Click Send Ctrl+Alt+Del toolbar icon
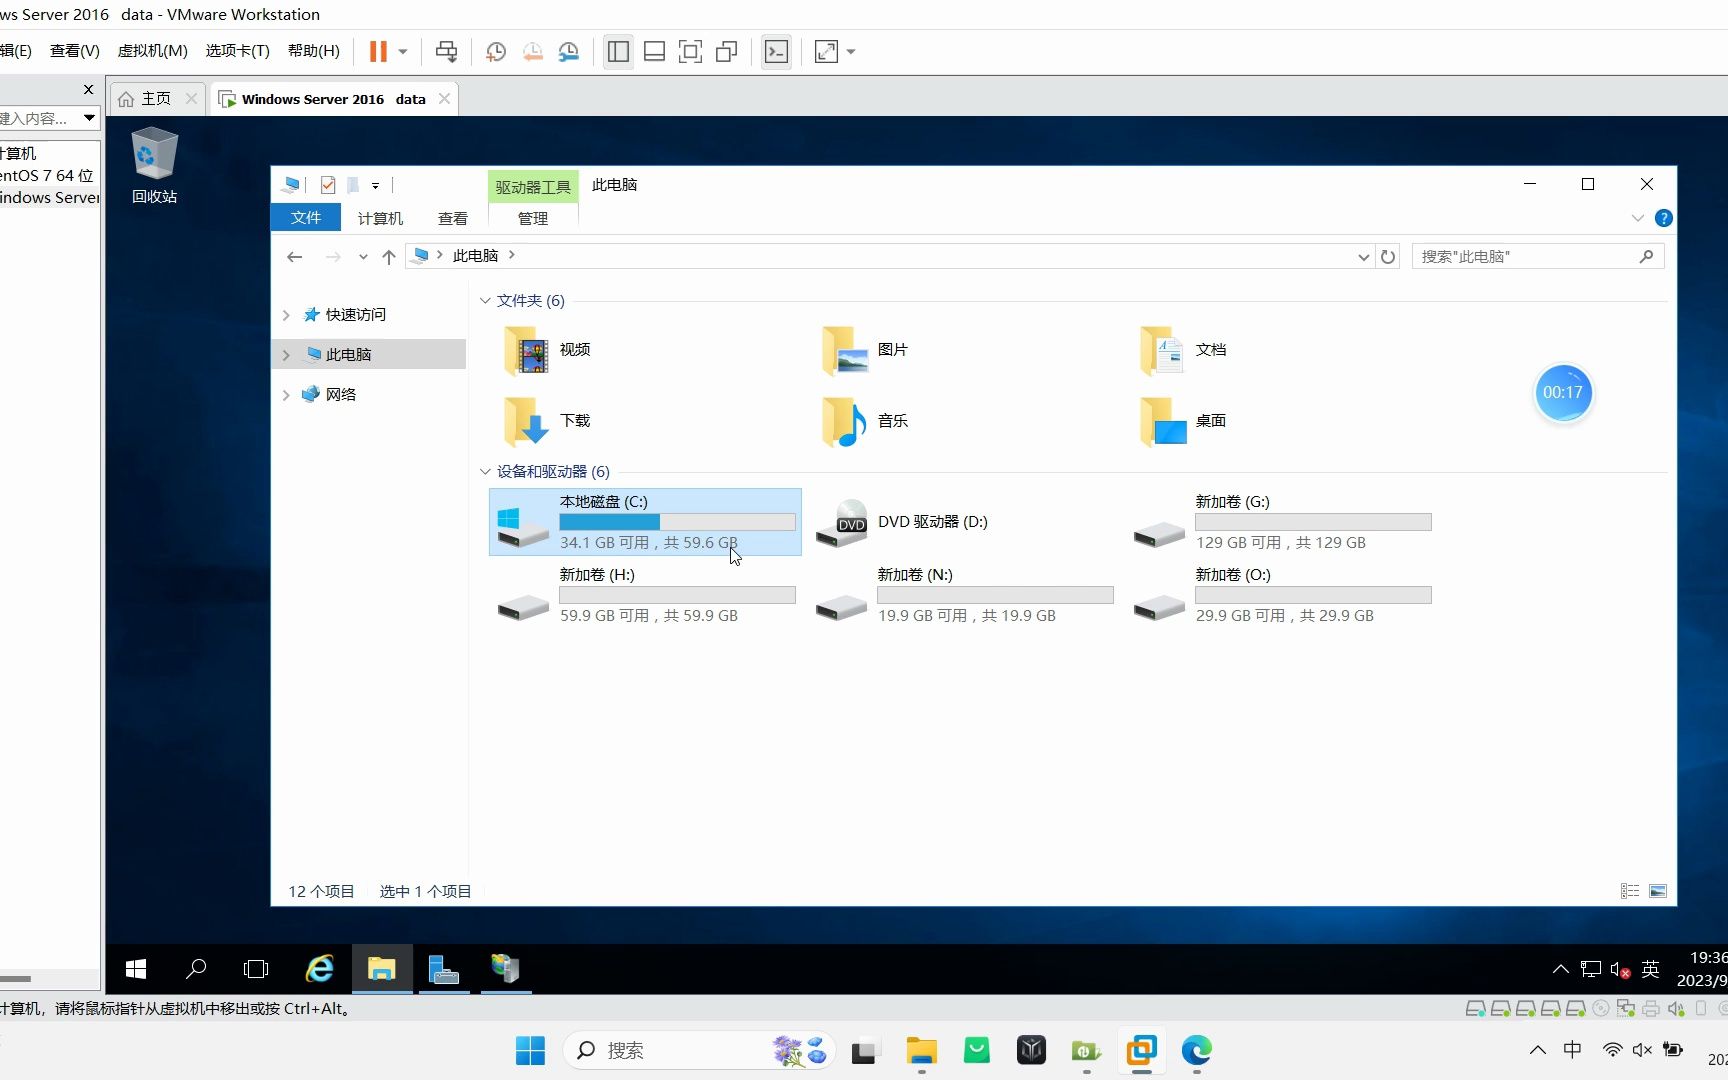 coord(446,52)
